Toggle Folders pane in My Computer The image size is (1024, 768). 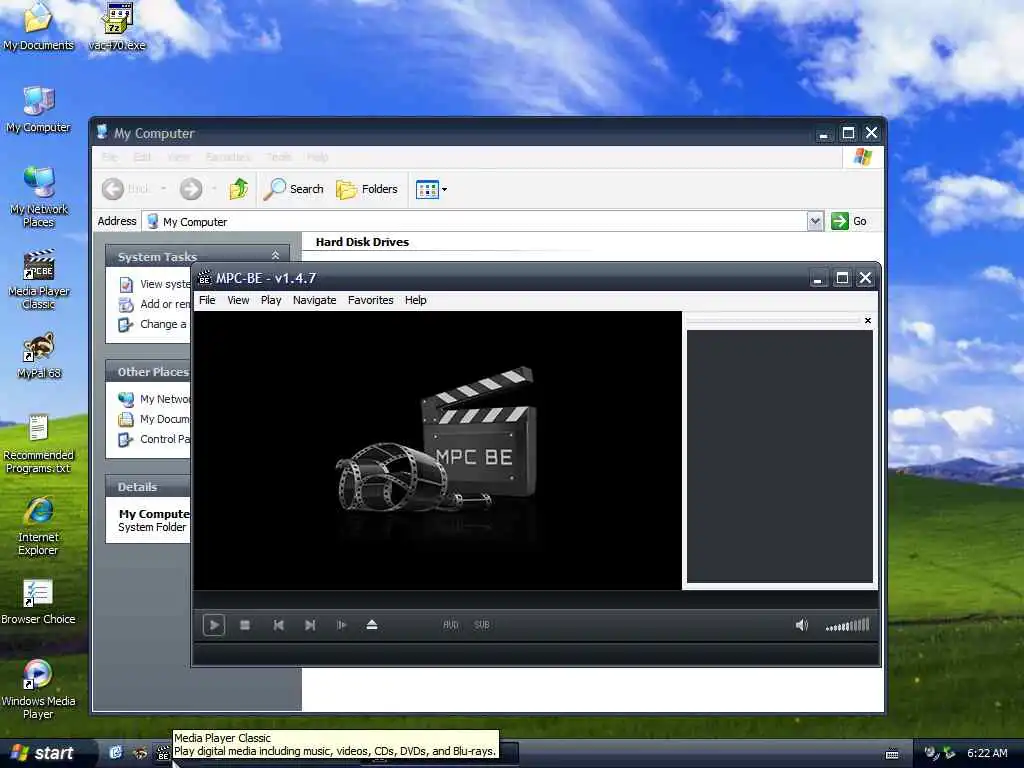click(x=366, y=189)
